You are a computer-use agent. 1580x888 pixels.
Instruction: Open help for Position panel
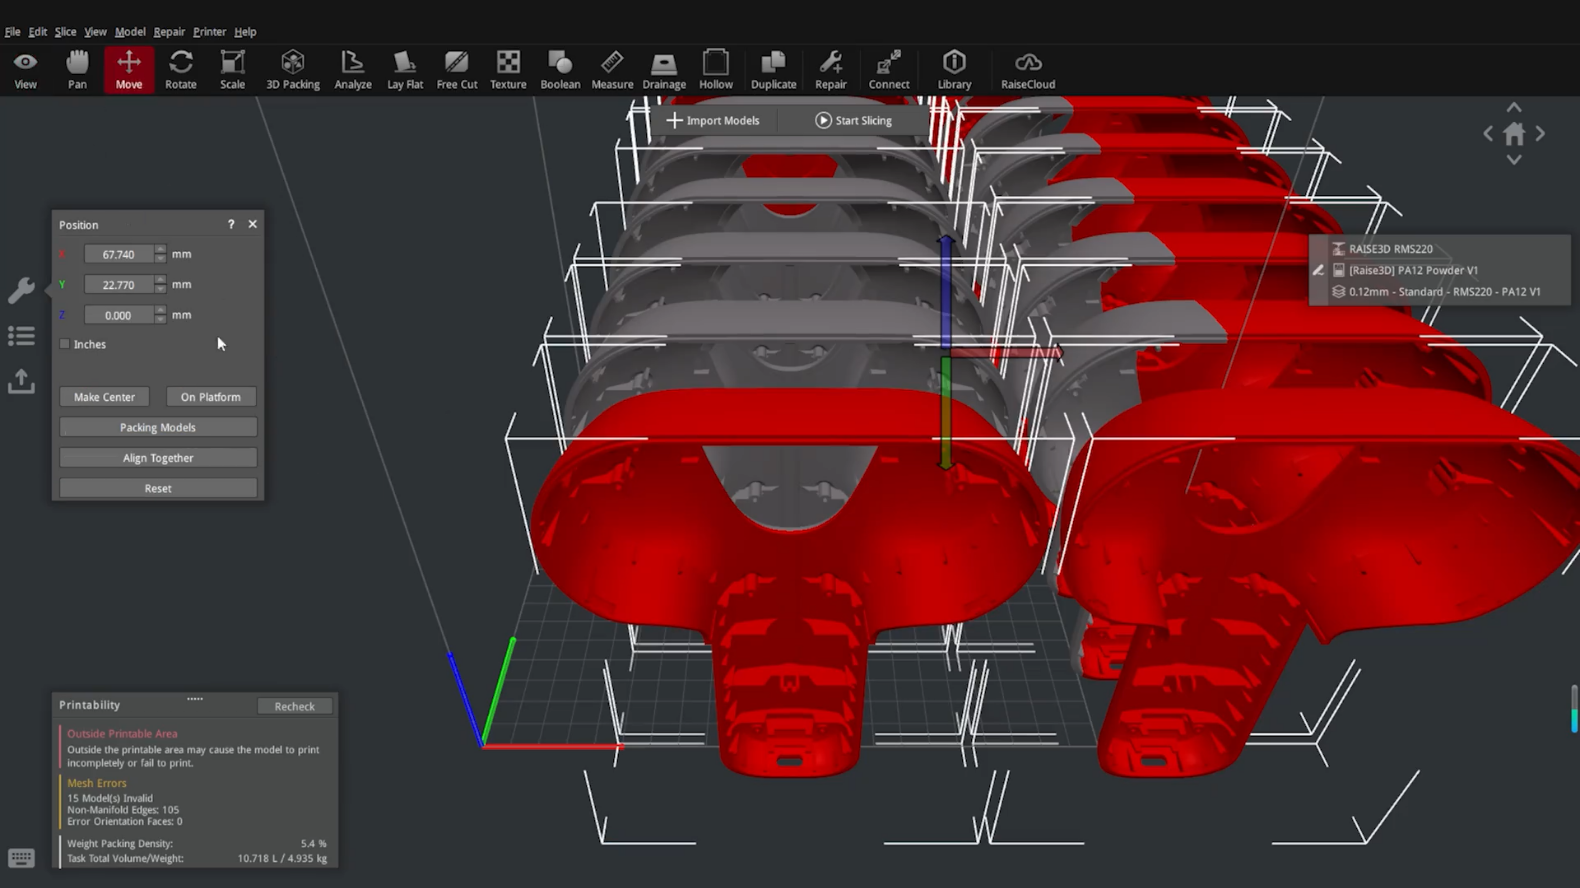click(x=231, y=225)
